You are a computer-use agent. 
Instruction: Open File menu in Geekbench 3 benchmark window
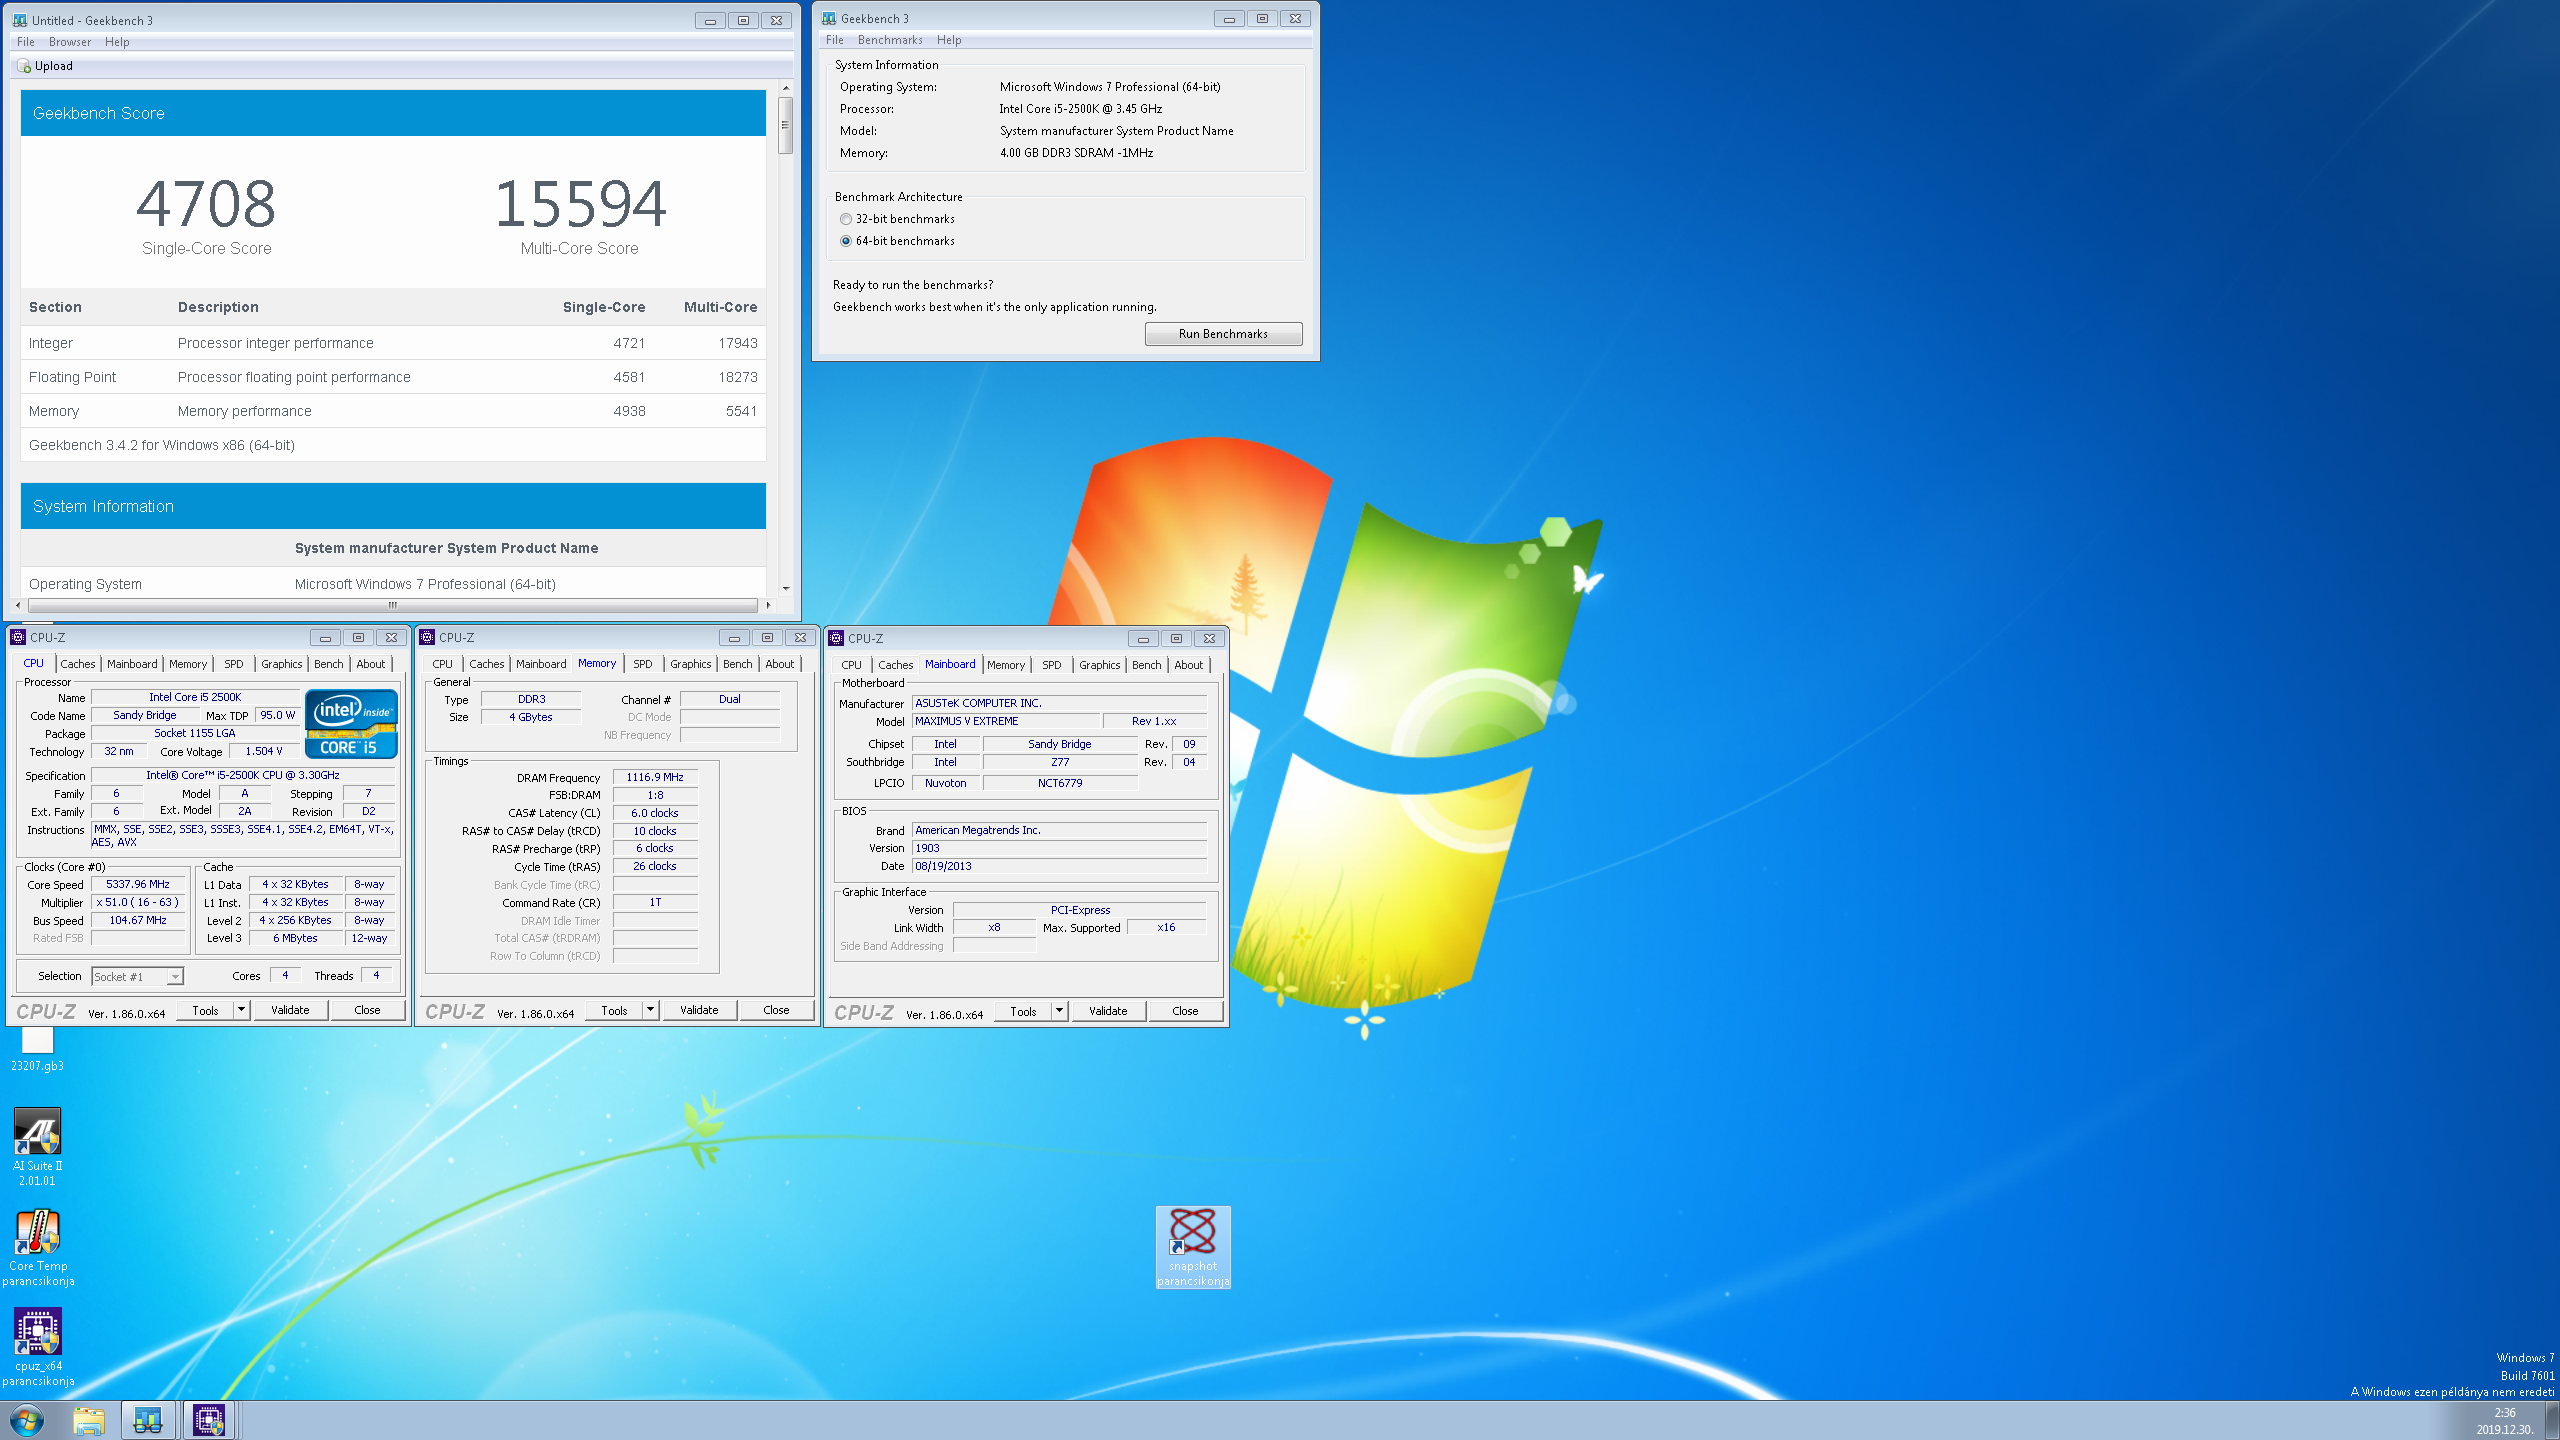point(835,40)
